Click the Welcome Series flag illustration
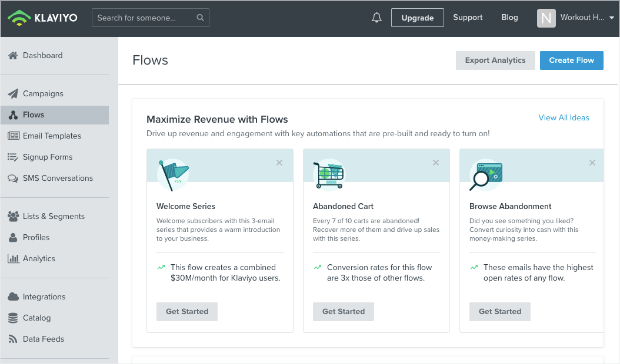The width and height of the screenshot is (620, 364). point(173,175)
